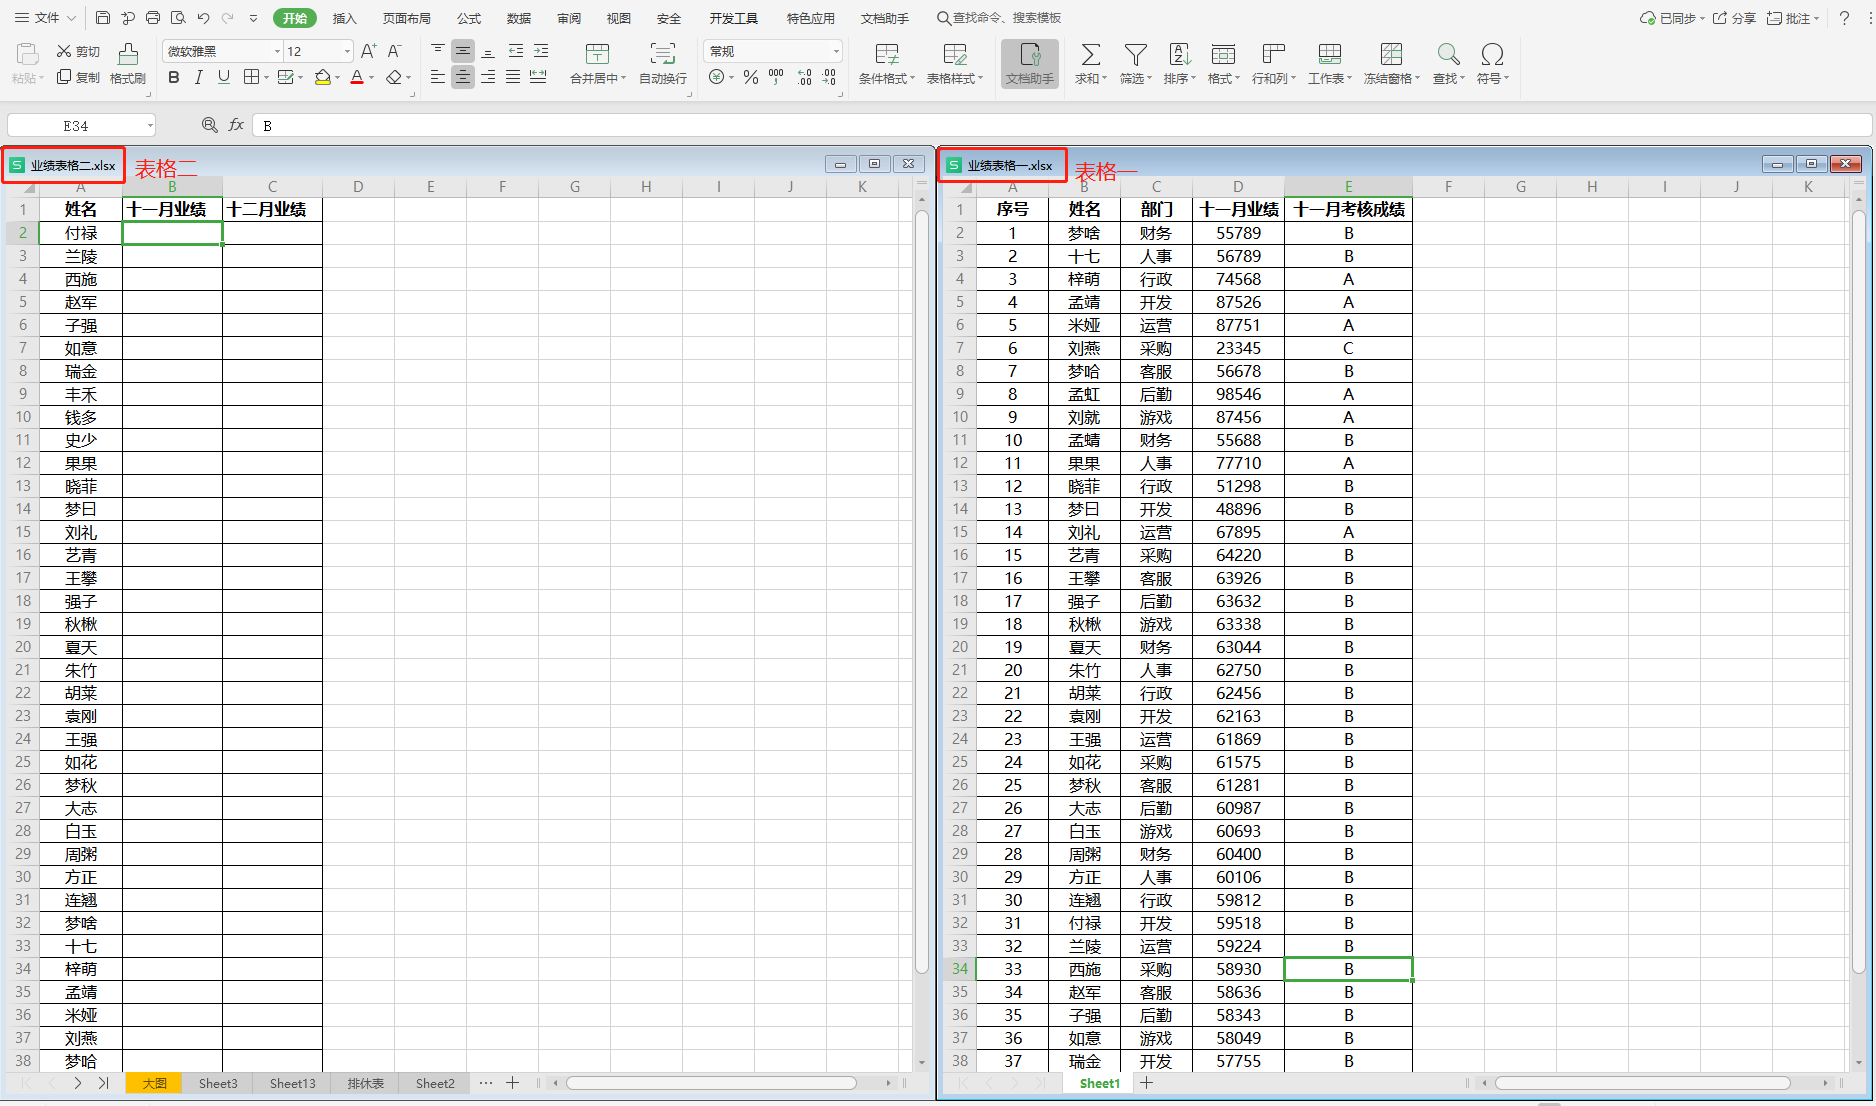Toggle bold formatting

[x=174, y=78]
